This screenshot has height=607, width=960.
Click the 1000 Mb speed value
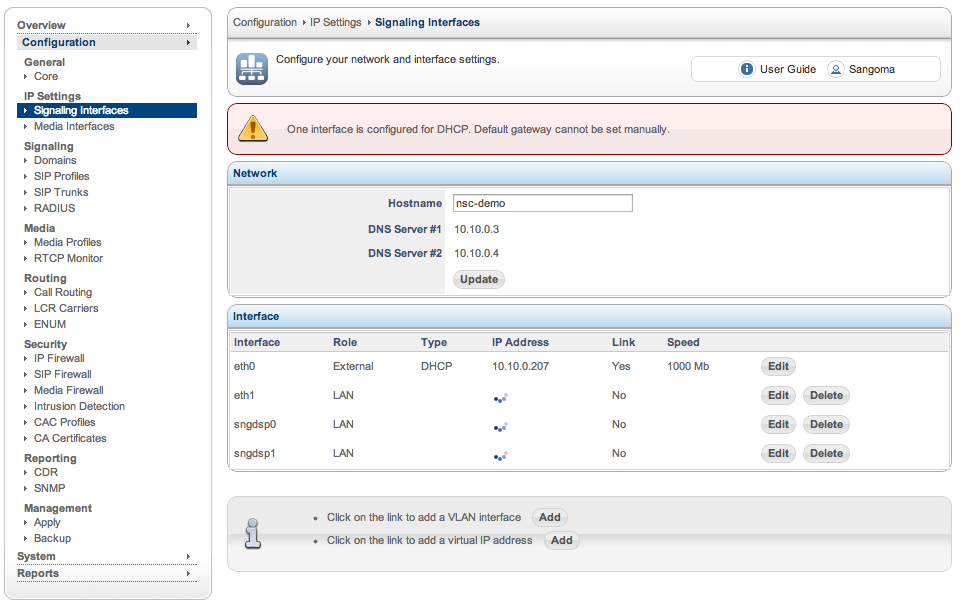coord(688,366)
